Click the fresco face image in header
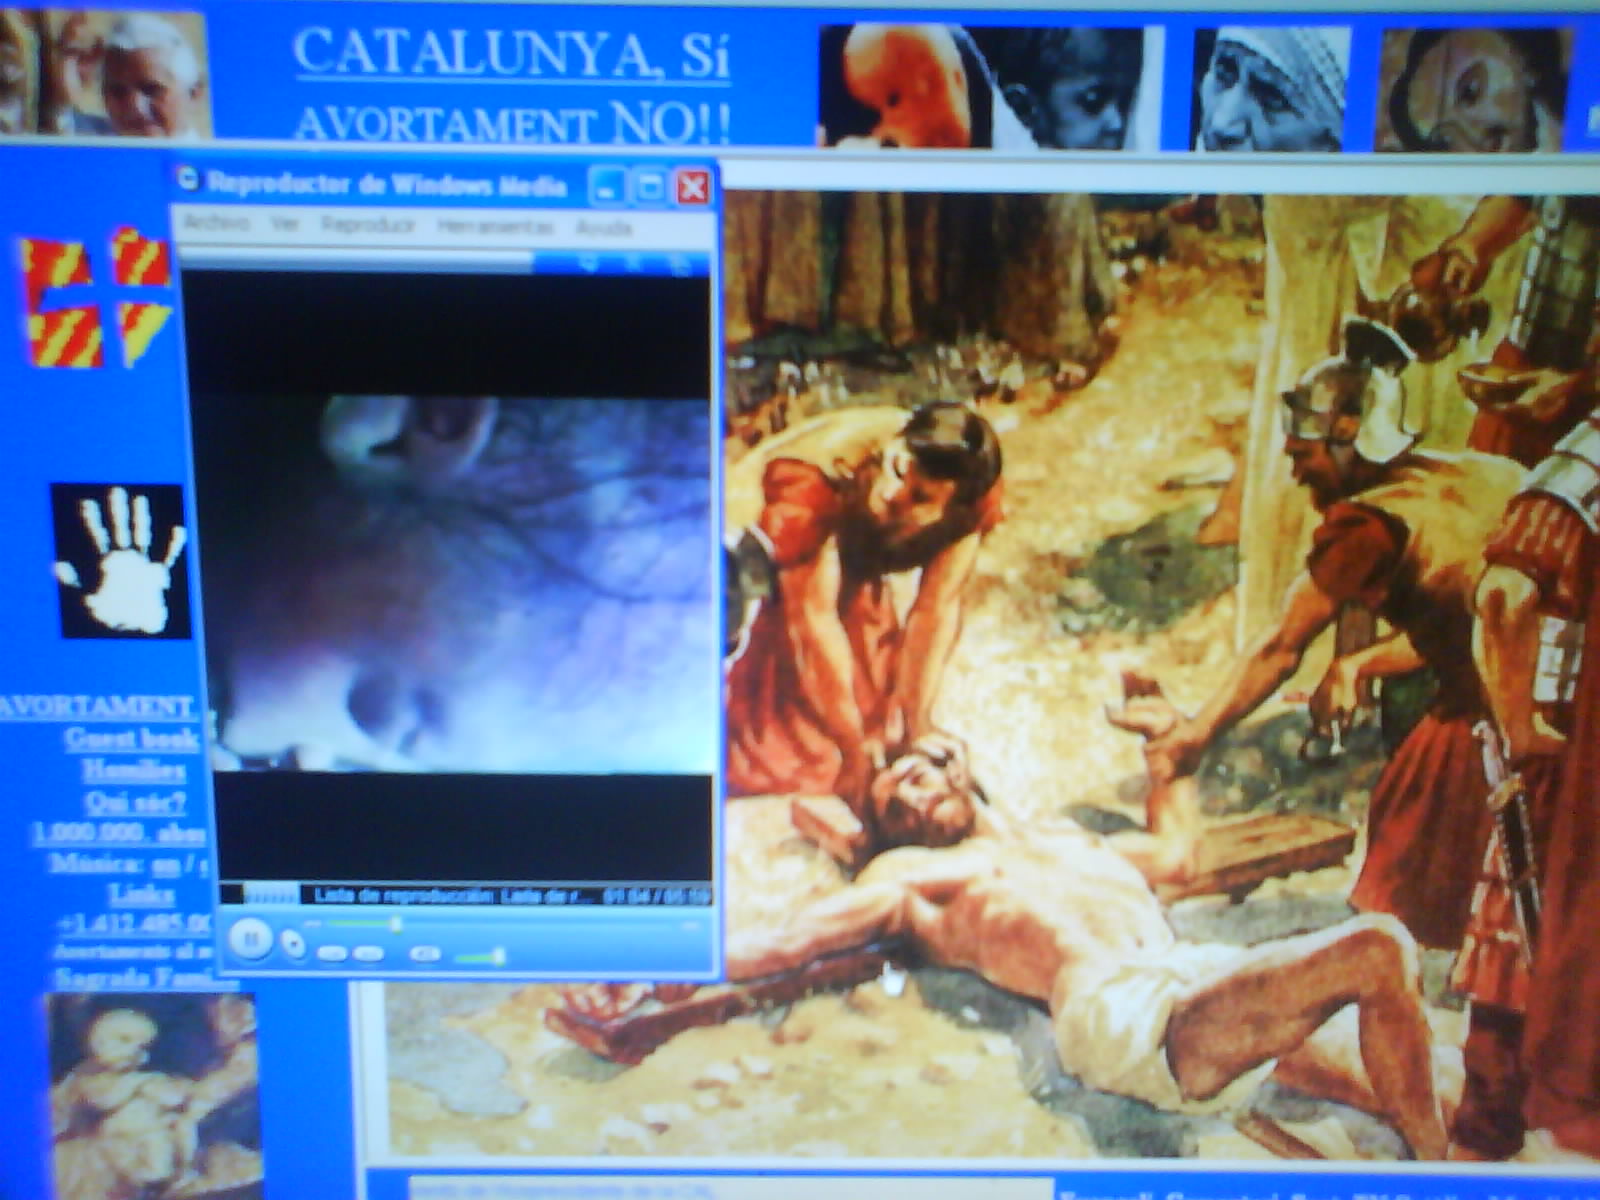The width and height of the screenshot is (1600, 1200). click(1473, 90)
